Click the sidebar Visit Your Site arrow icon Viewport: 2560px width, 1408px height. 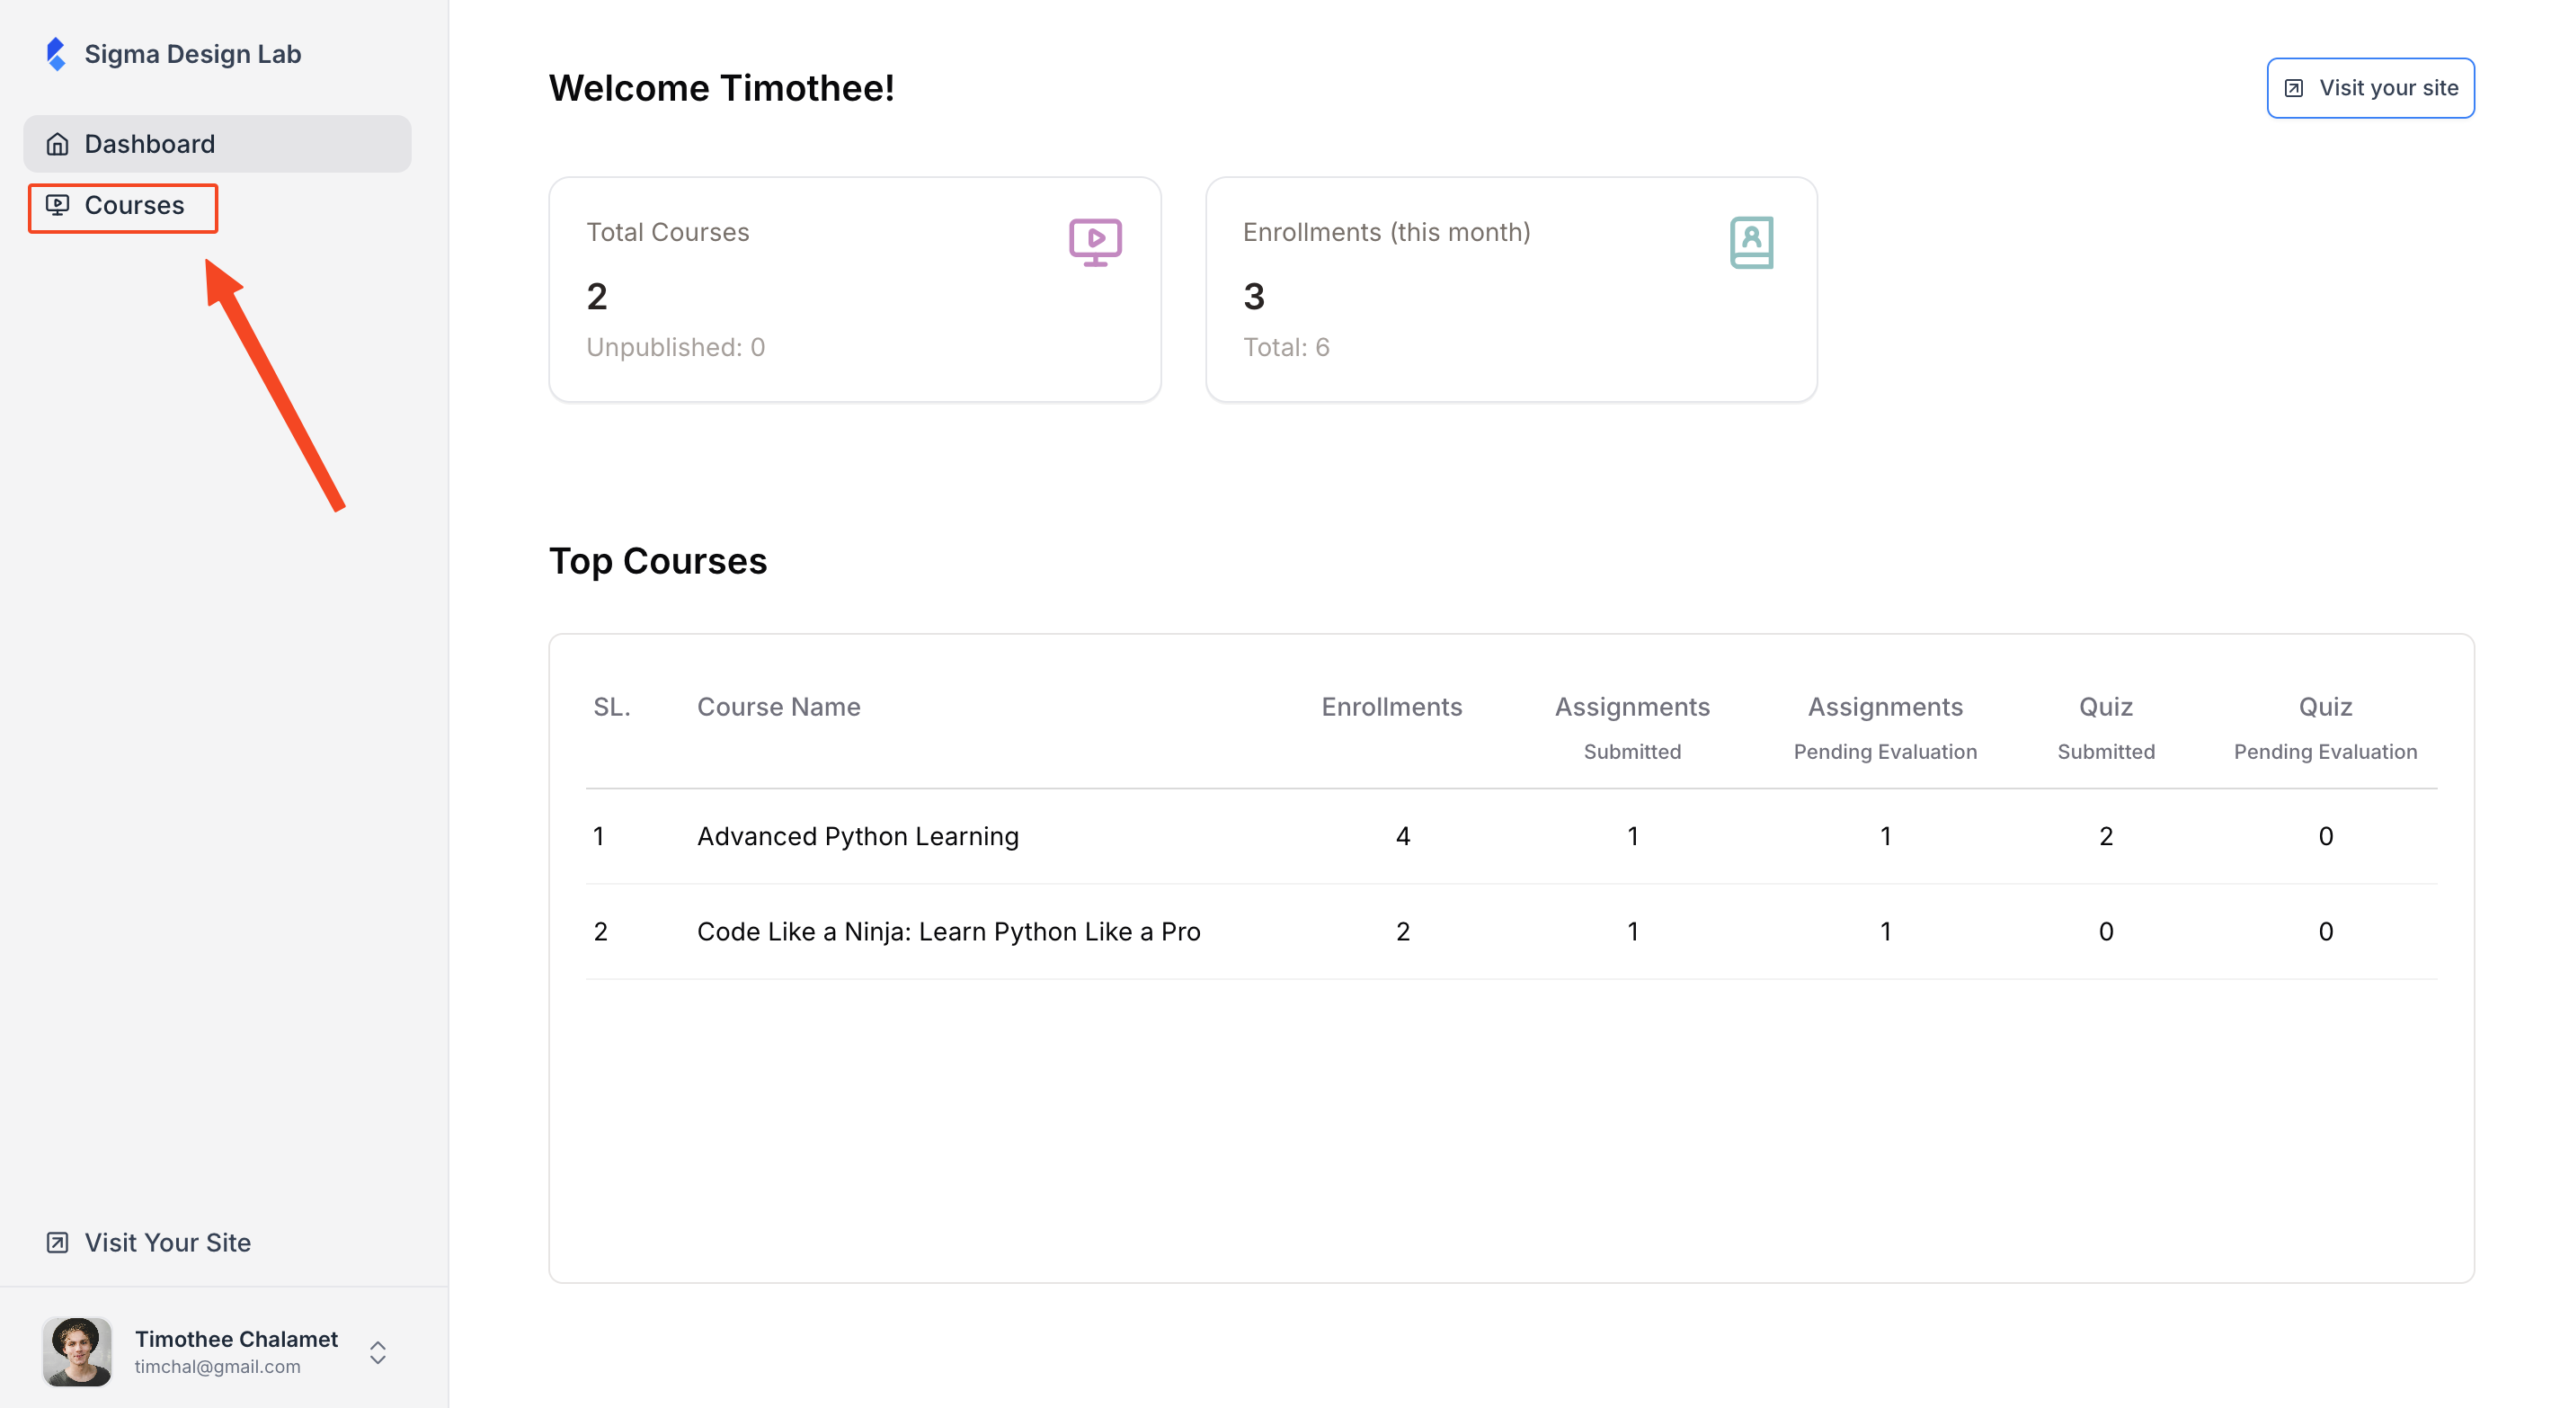click(x=58, y=1242)
